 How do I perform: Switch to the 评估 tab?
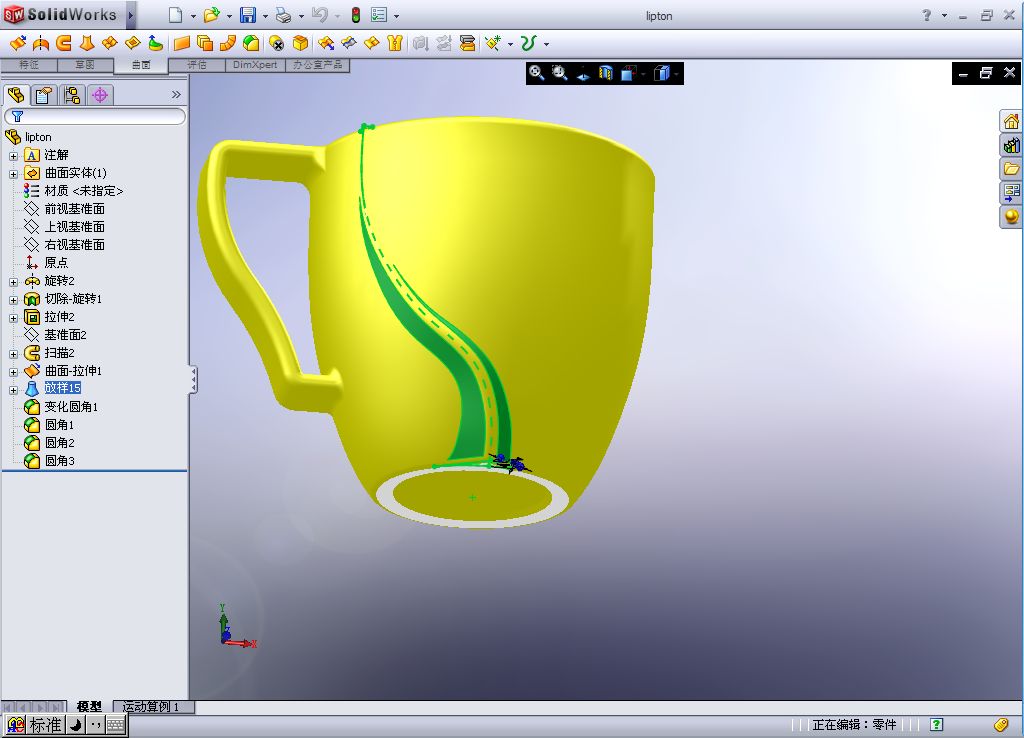click(x=197, y=65)
